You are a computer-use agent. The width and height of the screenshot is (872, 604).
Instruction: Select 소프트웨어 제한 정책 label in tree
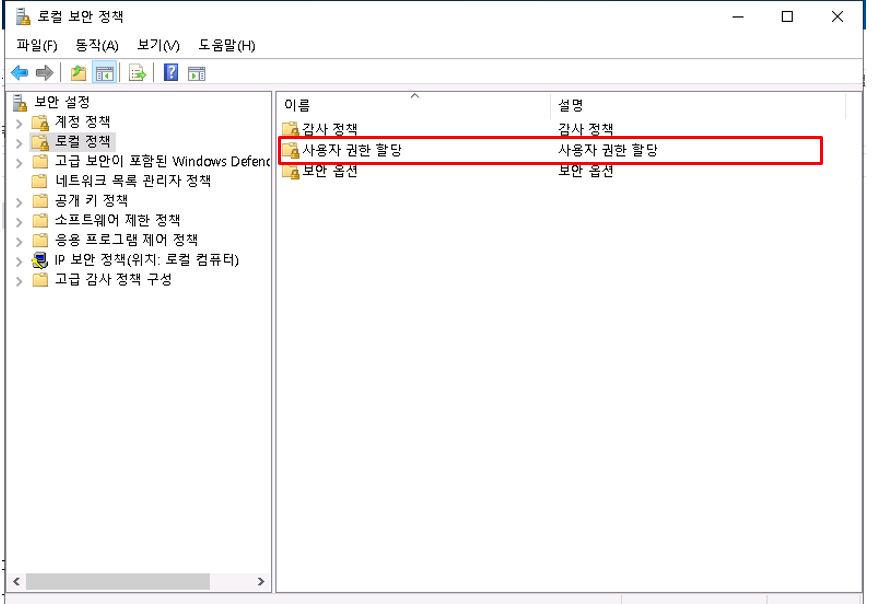[x=117, y=220]
